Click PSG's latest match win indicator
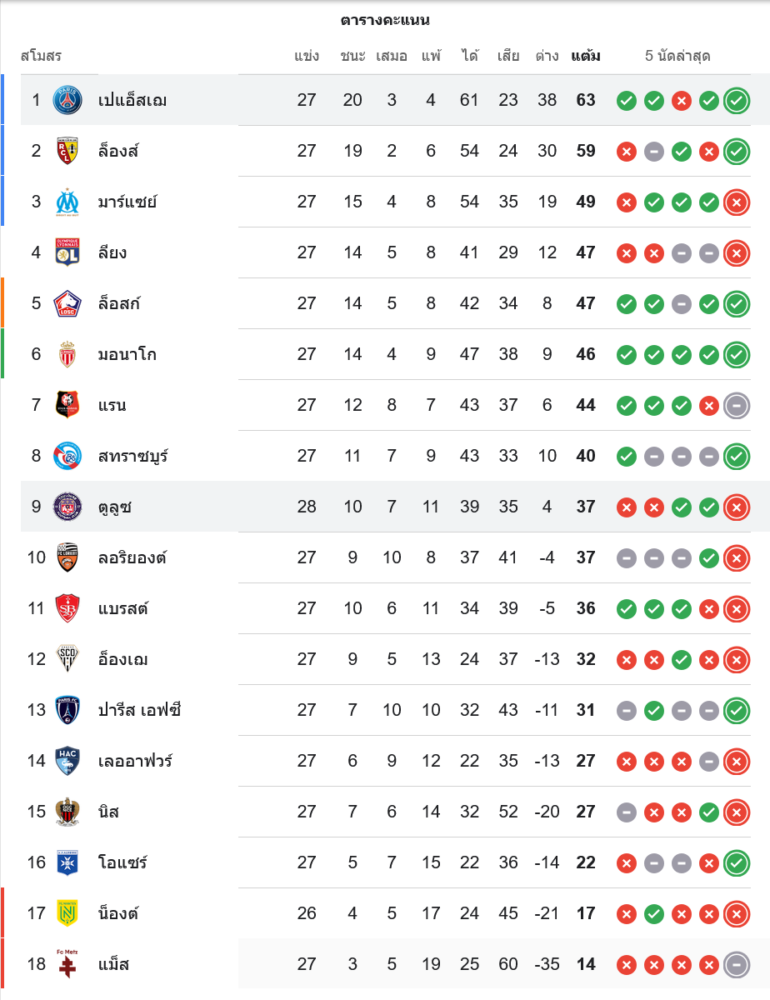This screenshot has height=1000, width=770. (x=737, y=100)
